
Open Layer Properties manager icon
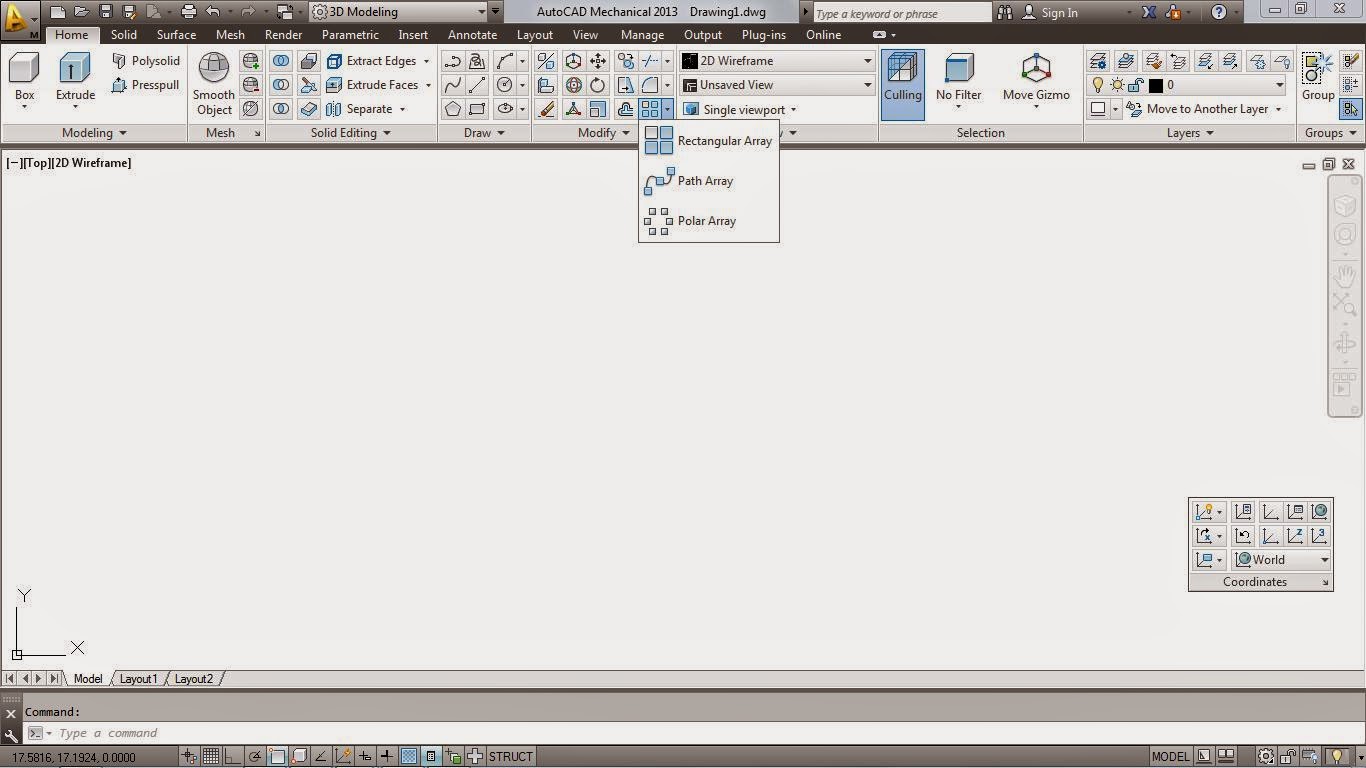pos(1098,61)
